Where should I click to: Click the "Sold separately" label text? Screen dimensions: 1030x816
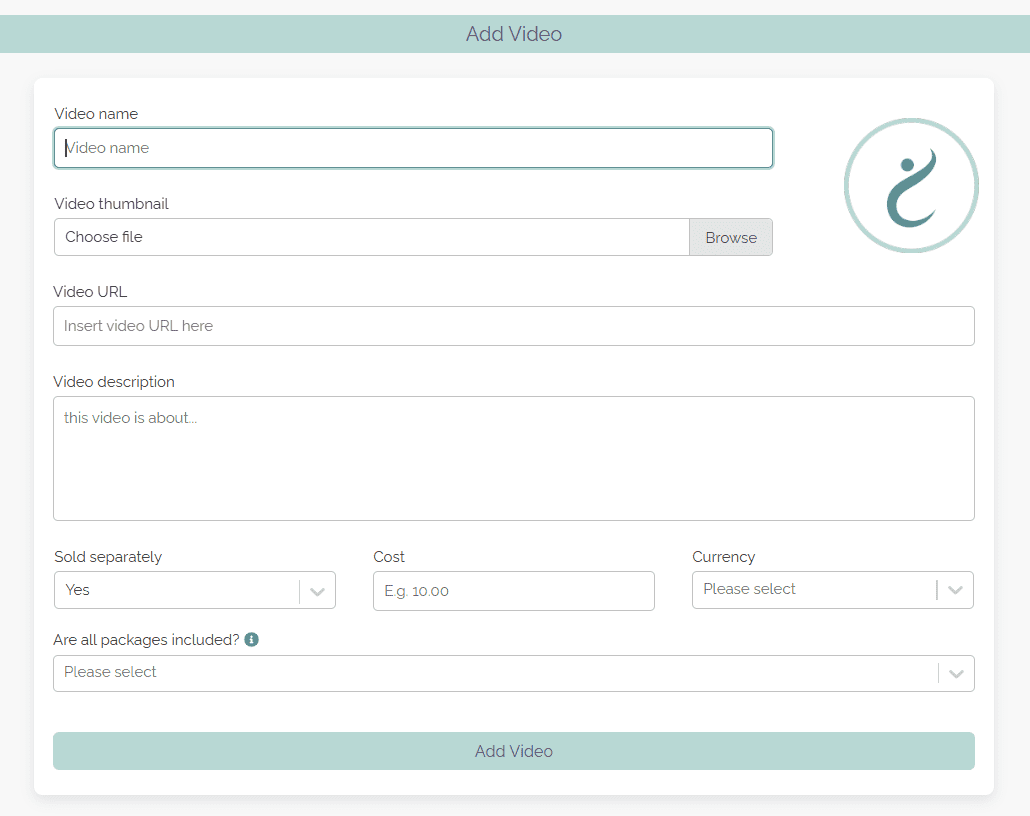[x=108, y=557]
